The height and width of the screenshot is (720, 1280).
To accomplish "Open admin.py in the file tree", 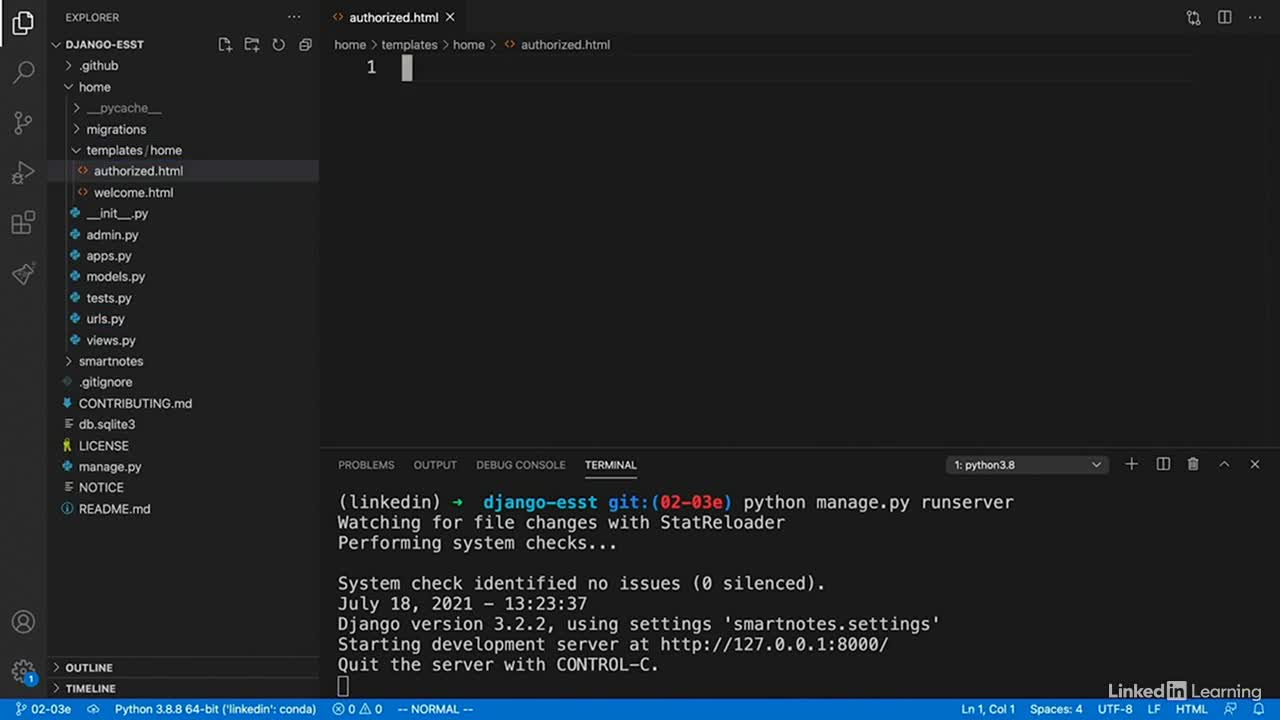I will 112,235.
